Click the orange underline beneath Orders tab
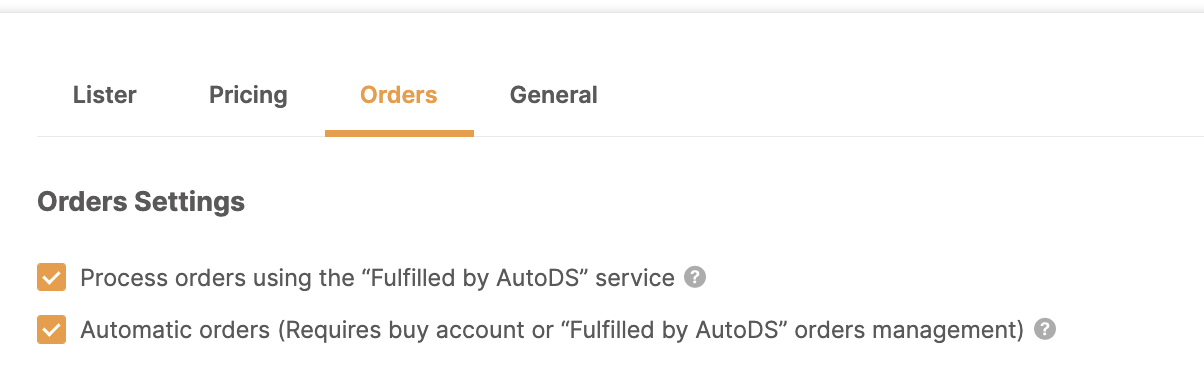 (x=399, y=133)
